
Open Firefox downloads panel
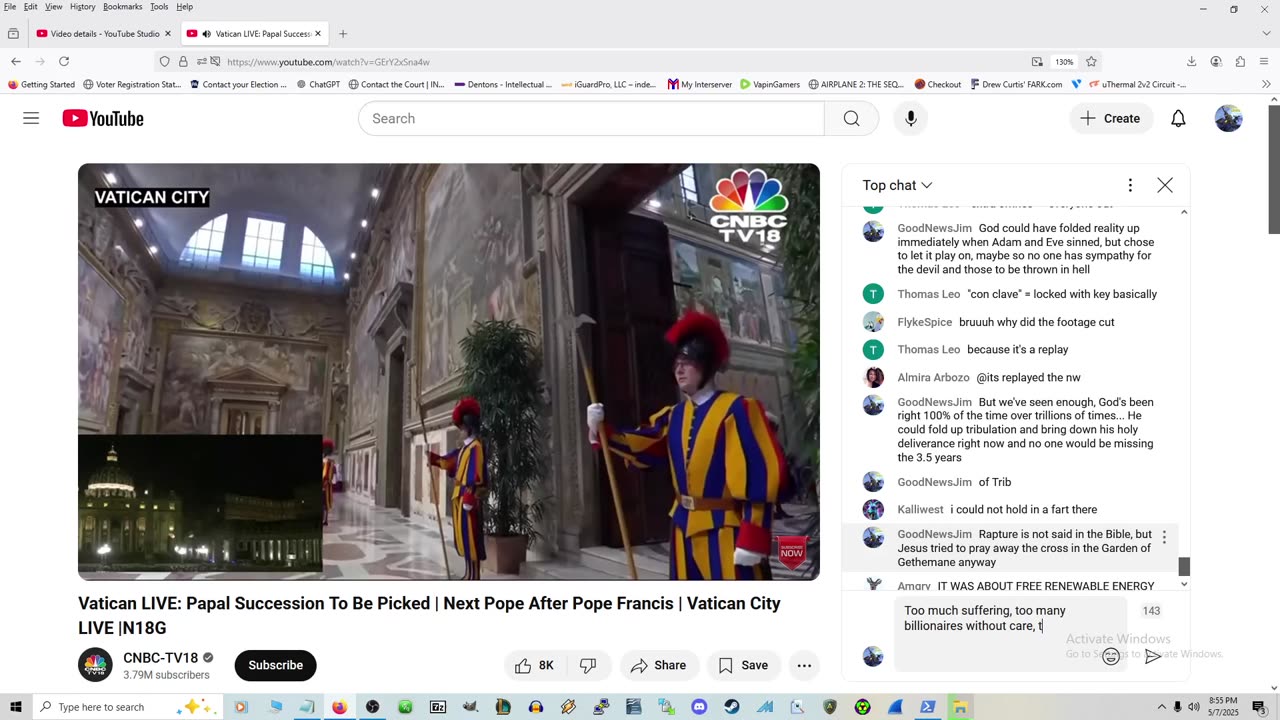click(1191, 61)
